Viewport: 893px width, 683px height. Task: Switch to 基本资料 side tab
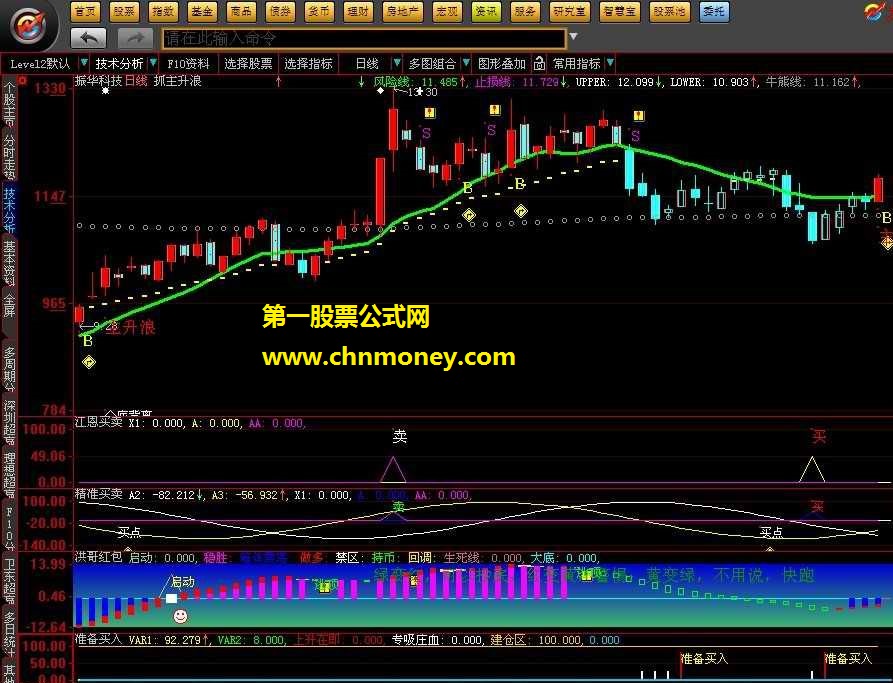pos(10,263)
